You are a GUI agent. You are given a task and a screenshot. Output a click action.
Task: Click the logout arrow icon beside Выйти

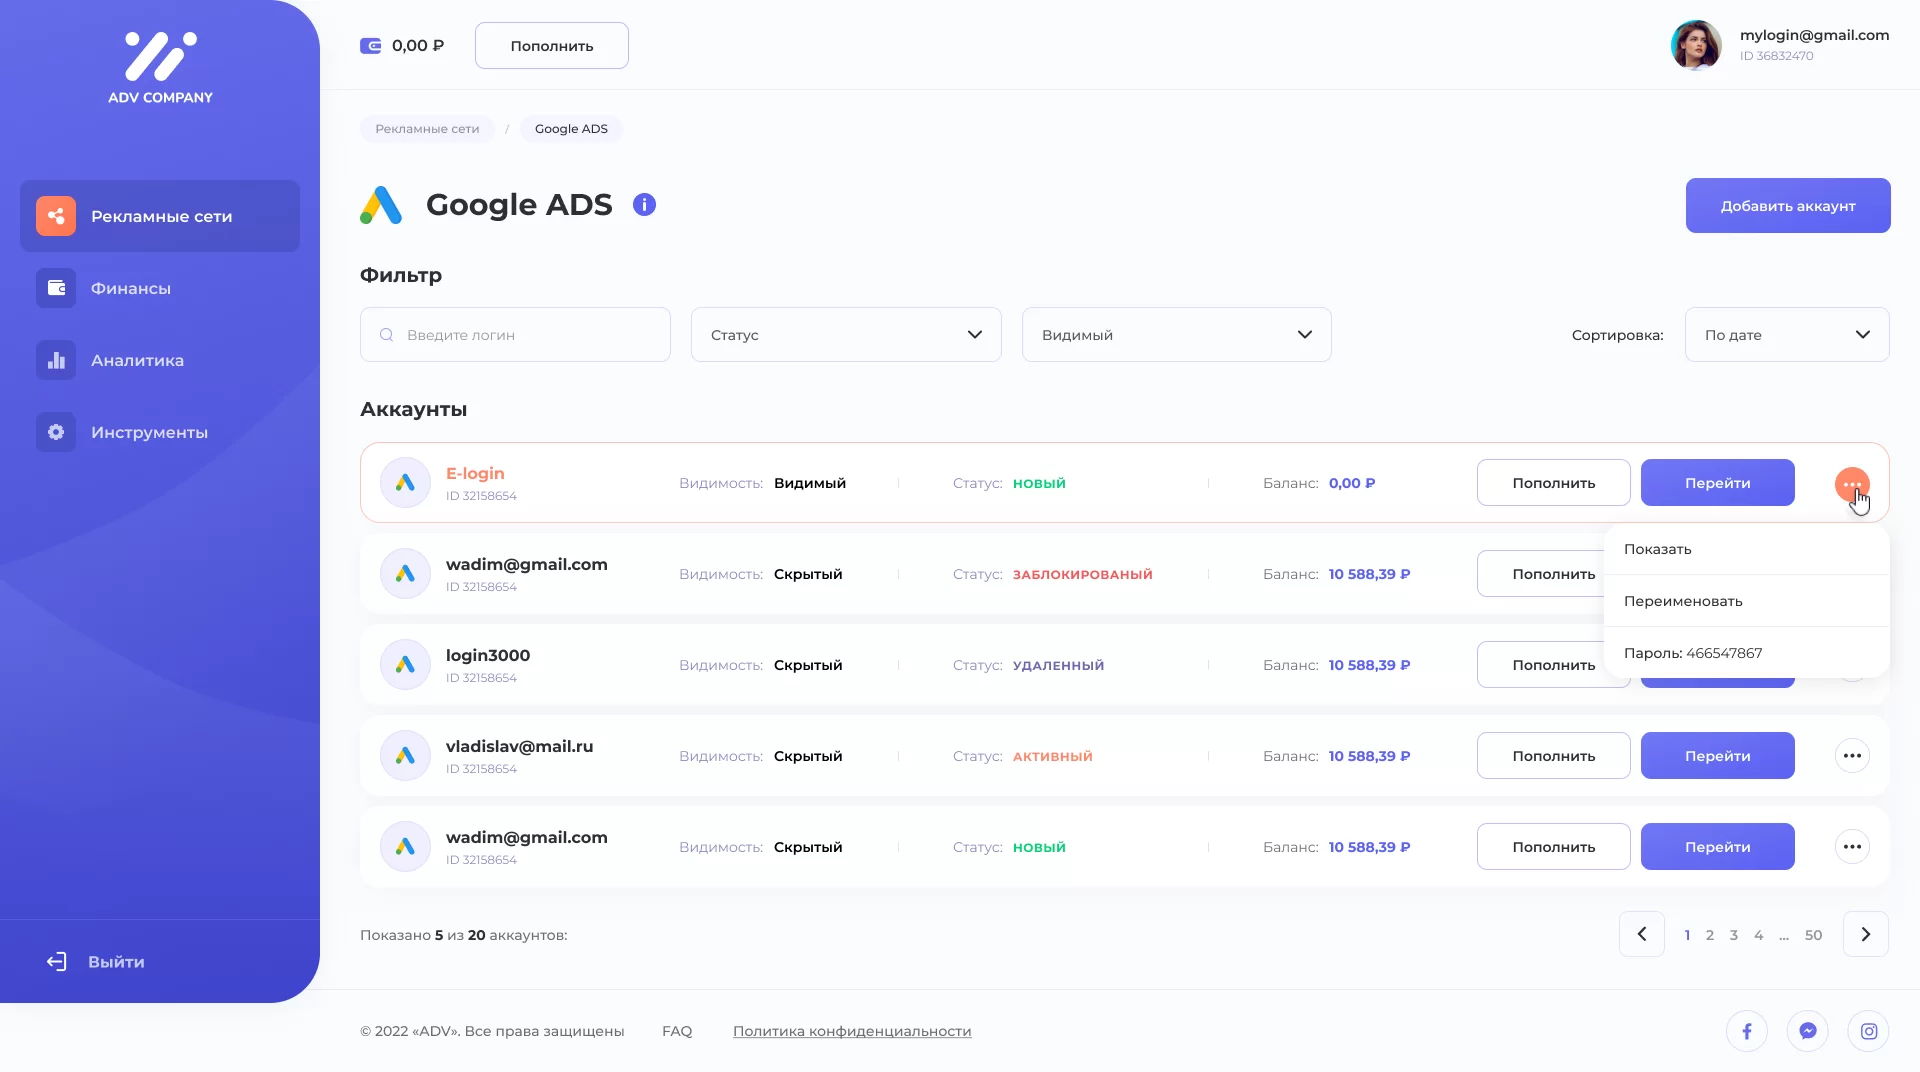pos(57,962)
